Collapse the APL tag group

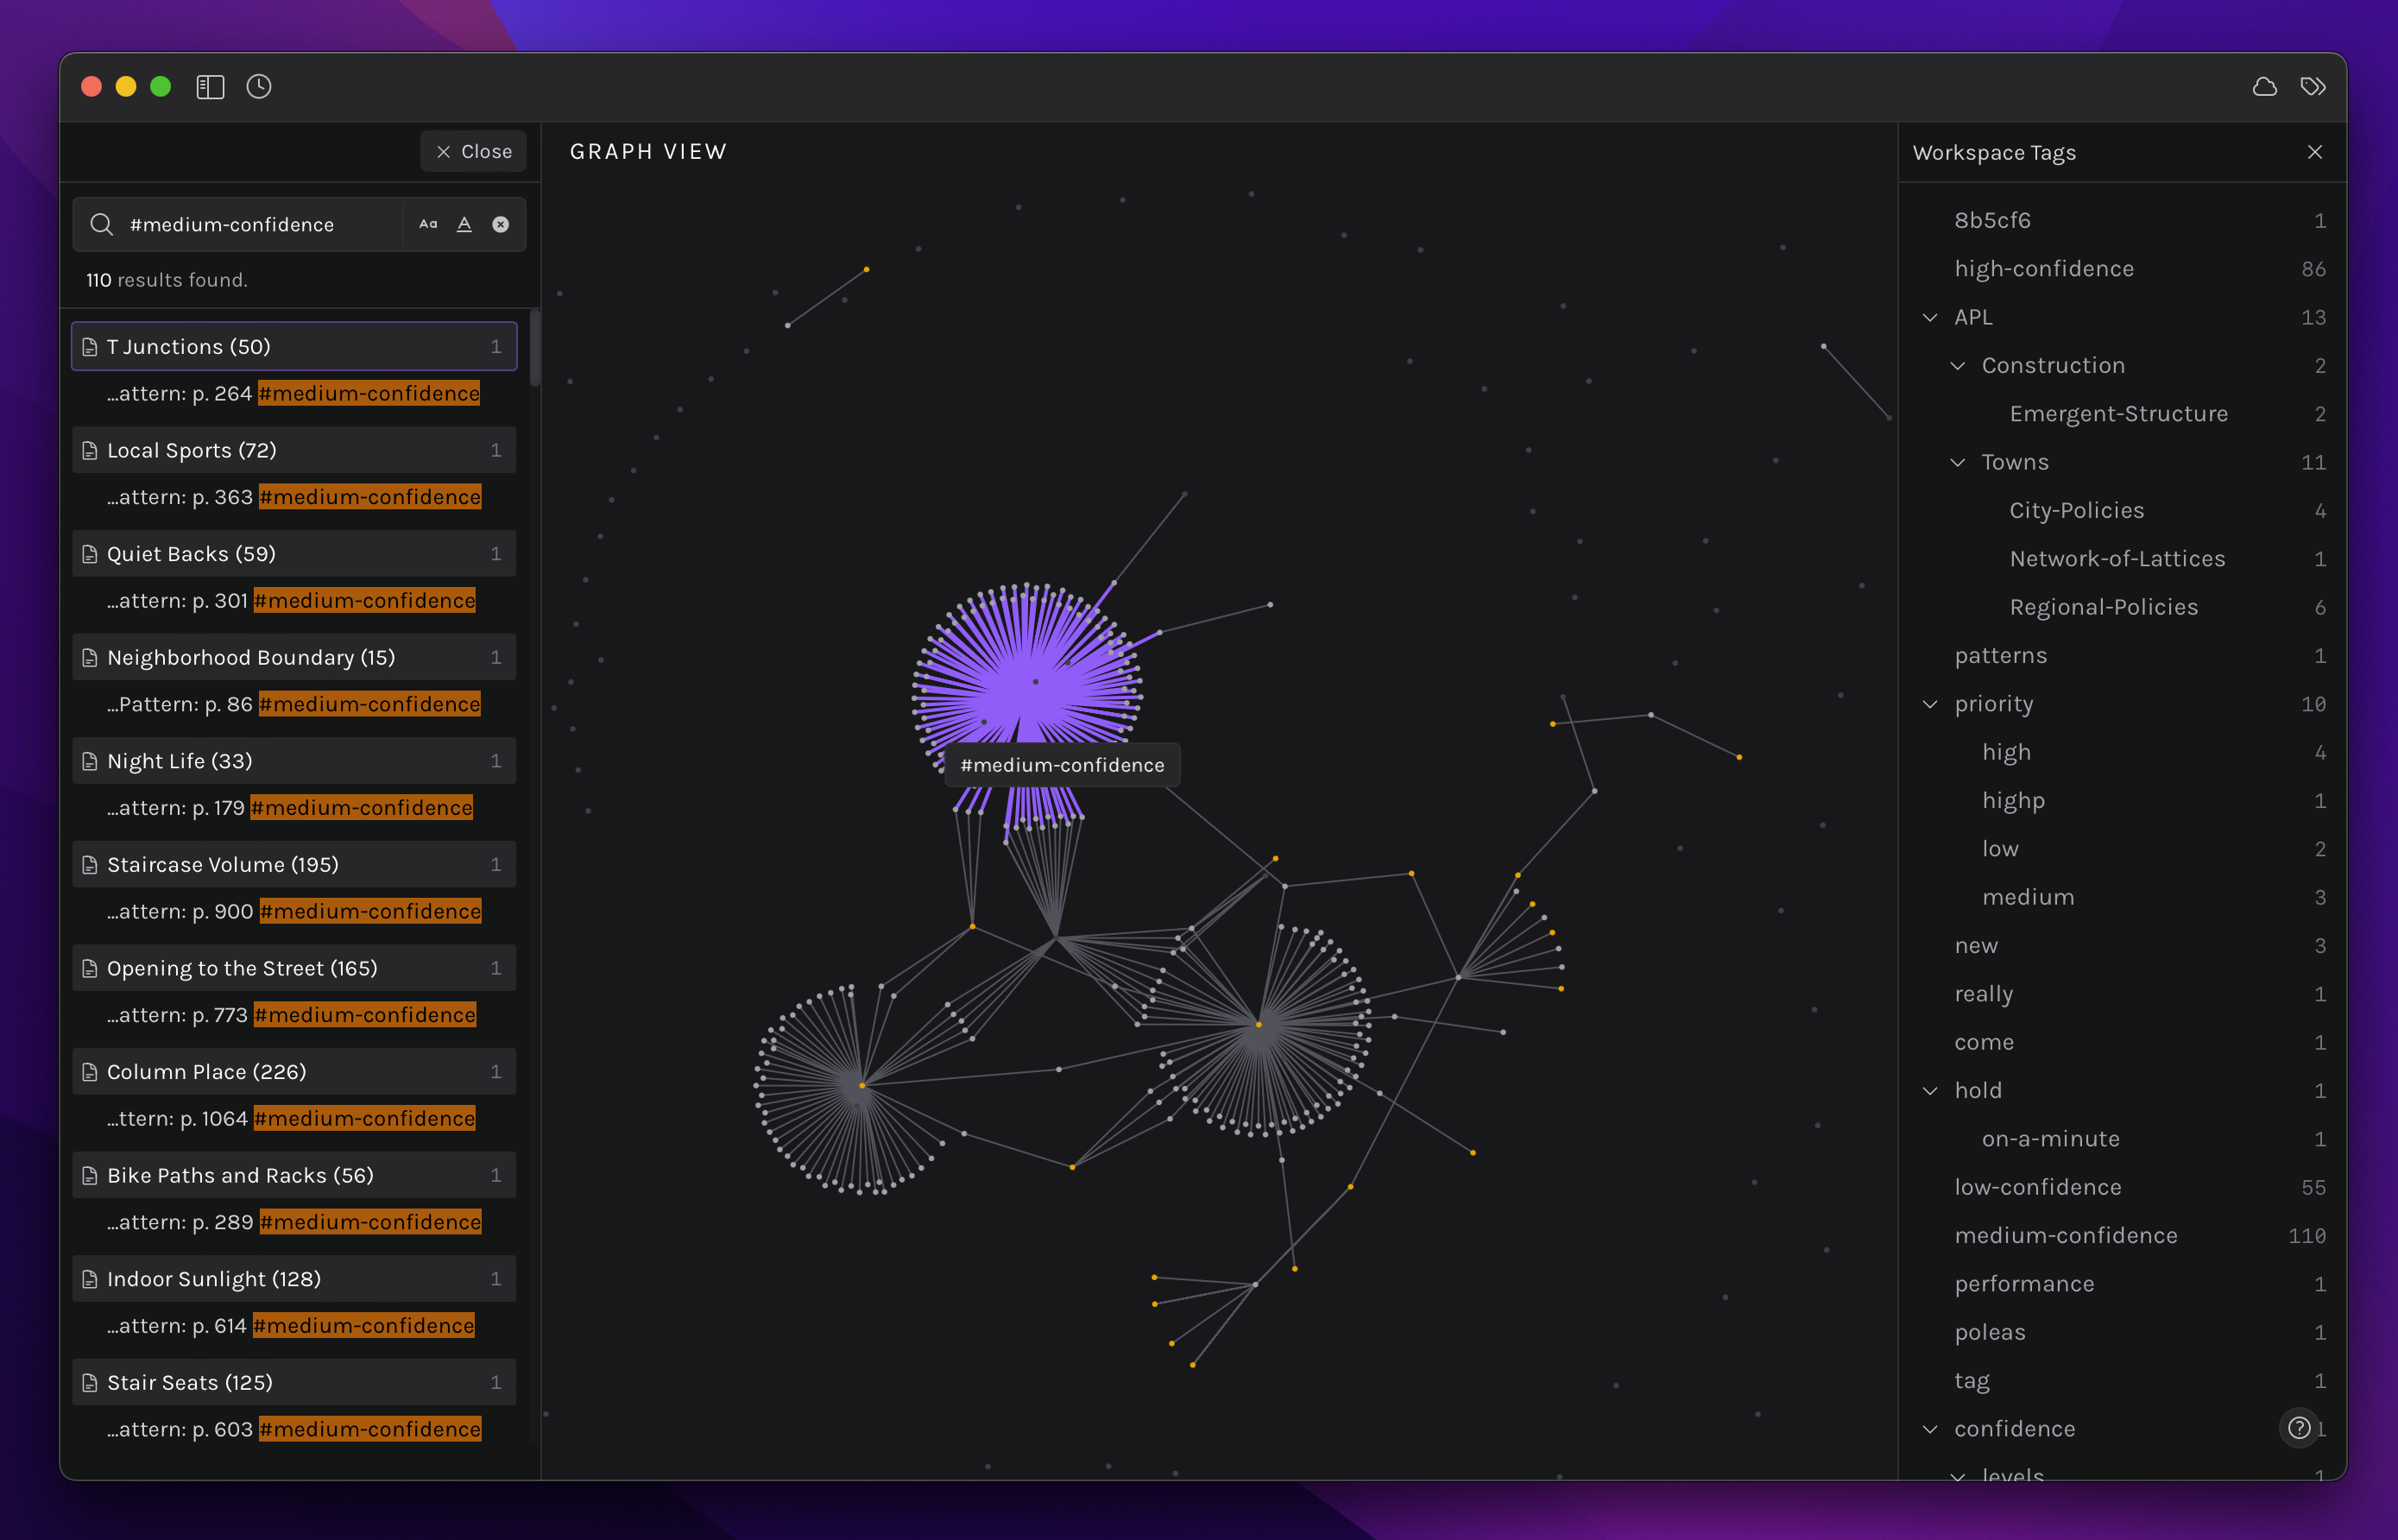[1930, 317]
